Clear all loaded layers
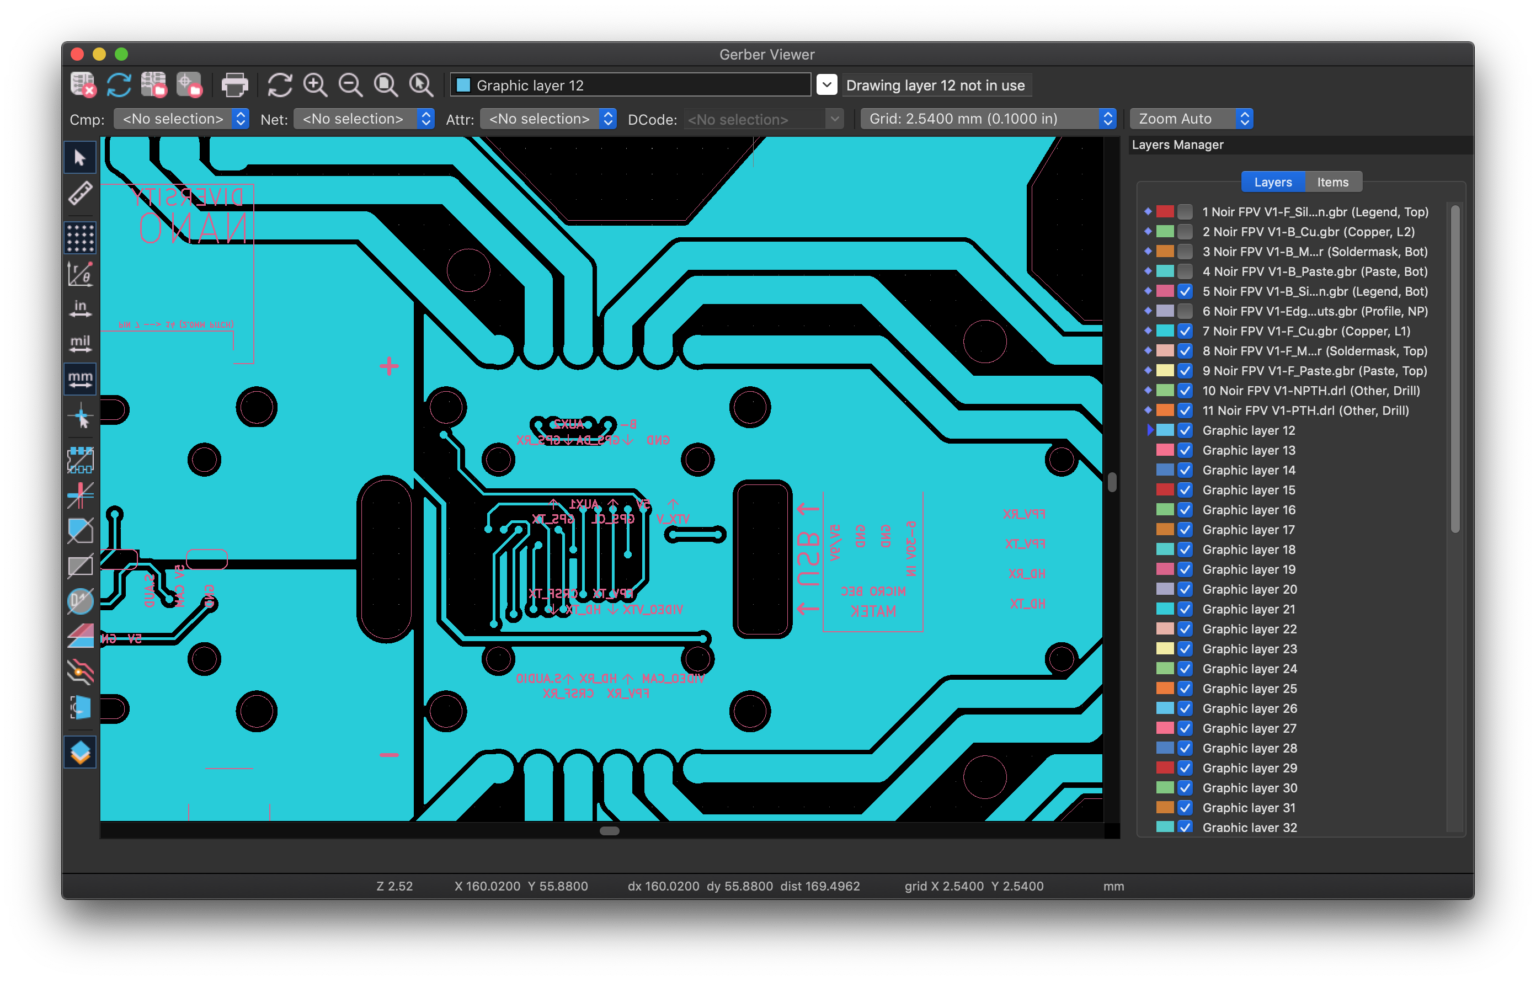 (x=83, y=84)
